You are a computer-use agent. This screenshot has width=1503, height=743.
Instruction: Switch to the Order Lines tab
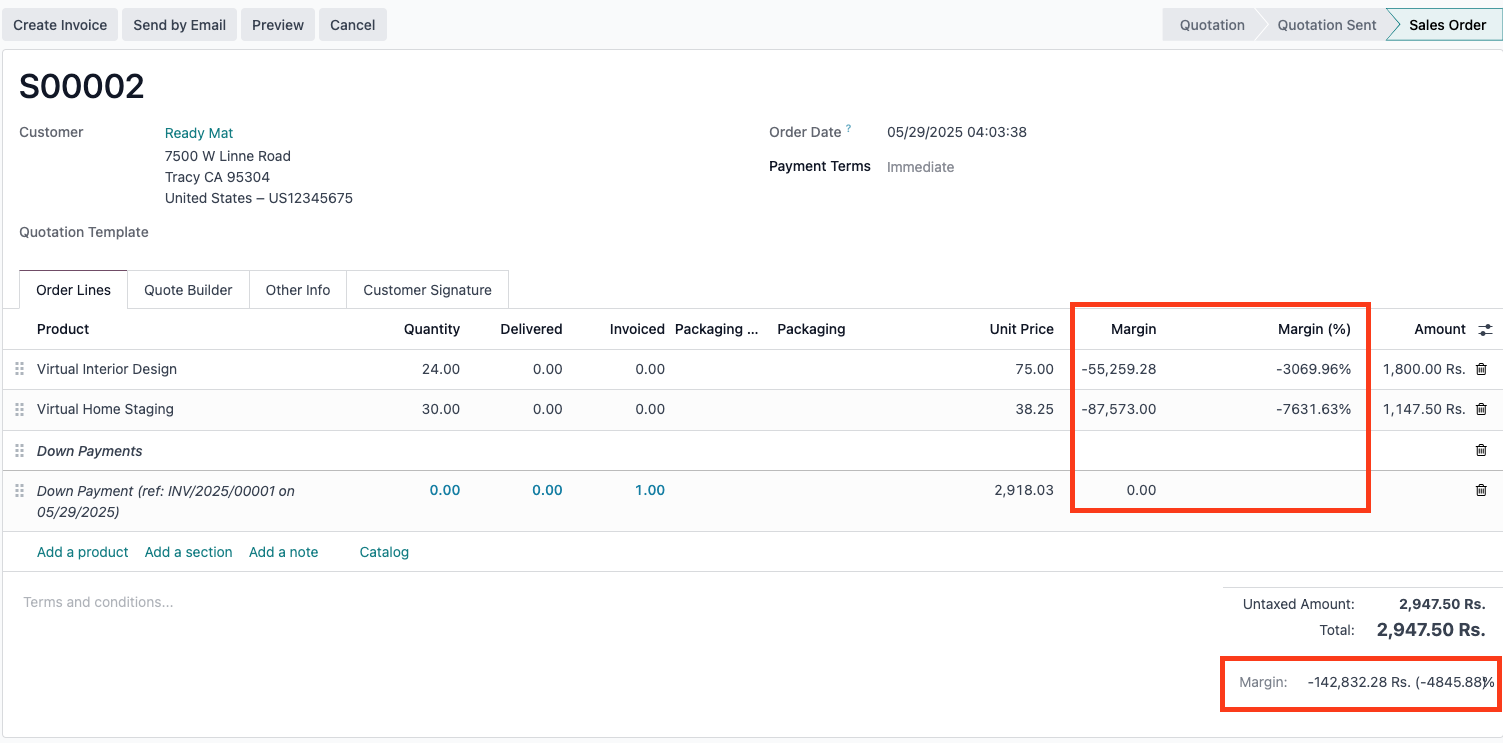click(74, 290)
